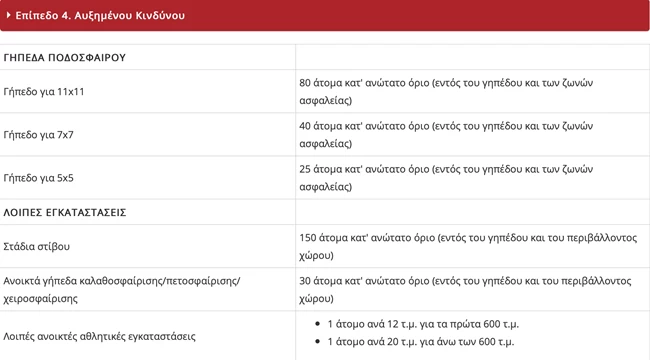This screenshot has width=650, height=360.
Task: Click the ΛΟΙΠΕΣ ΕΓΚΑΤΑΣΤΑΣΕΙΣ section heading
Action: (x=65, y=212)
